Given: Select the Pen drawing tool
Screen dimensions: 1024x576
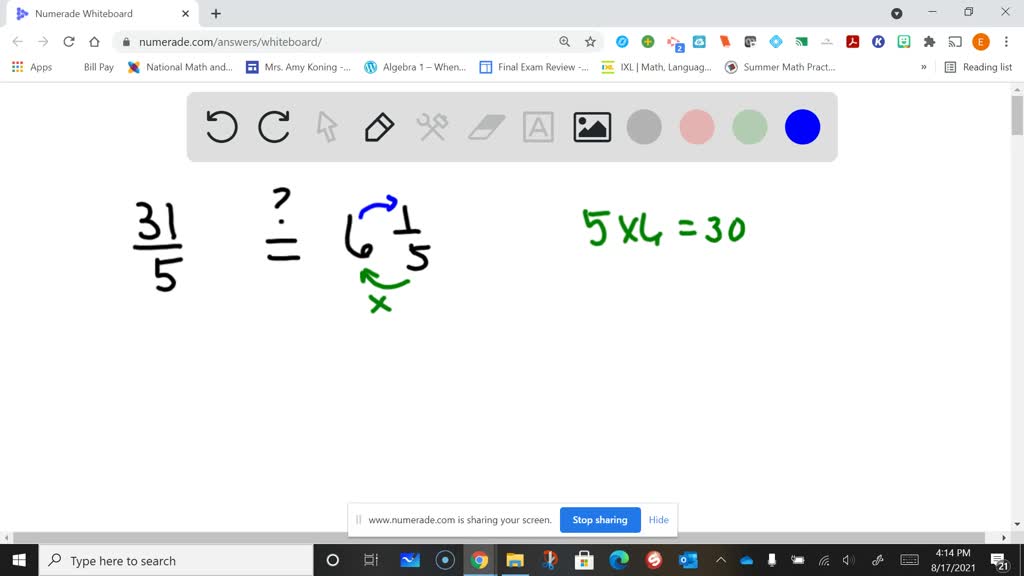Looking at the screenshot, I should [x=379, y=127].
